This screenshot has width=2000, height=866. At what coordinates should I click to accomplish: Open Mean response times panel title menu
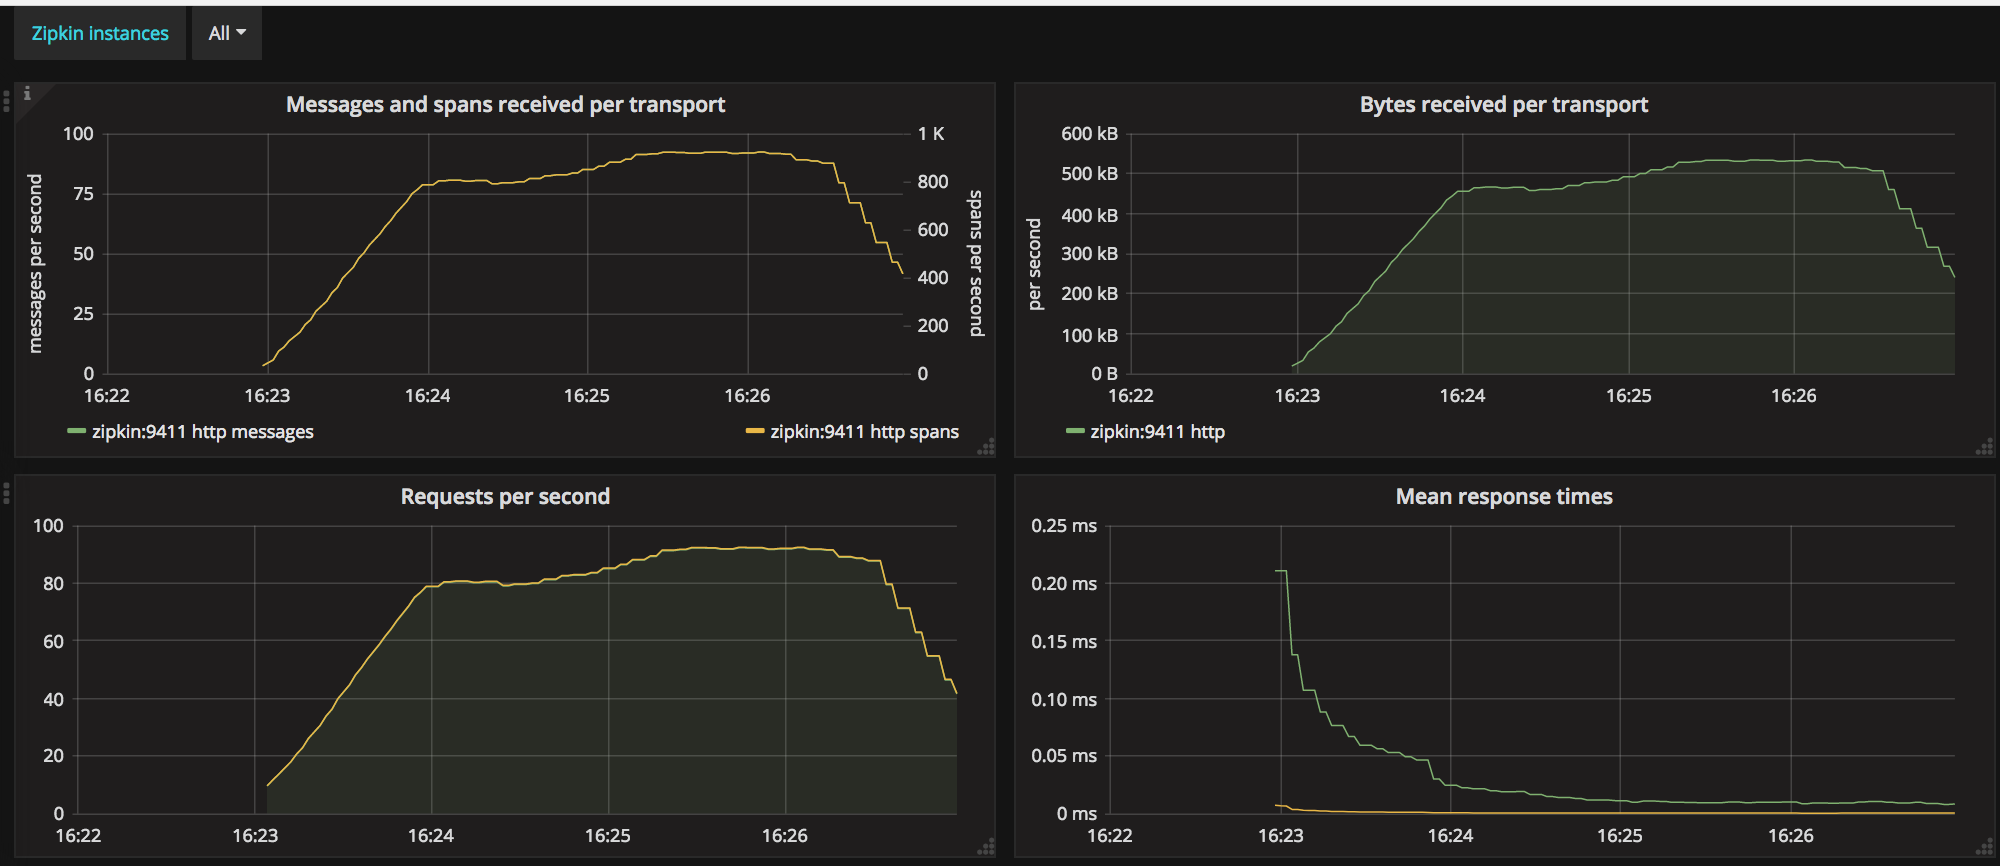[1503, 497]
